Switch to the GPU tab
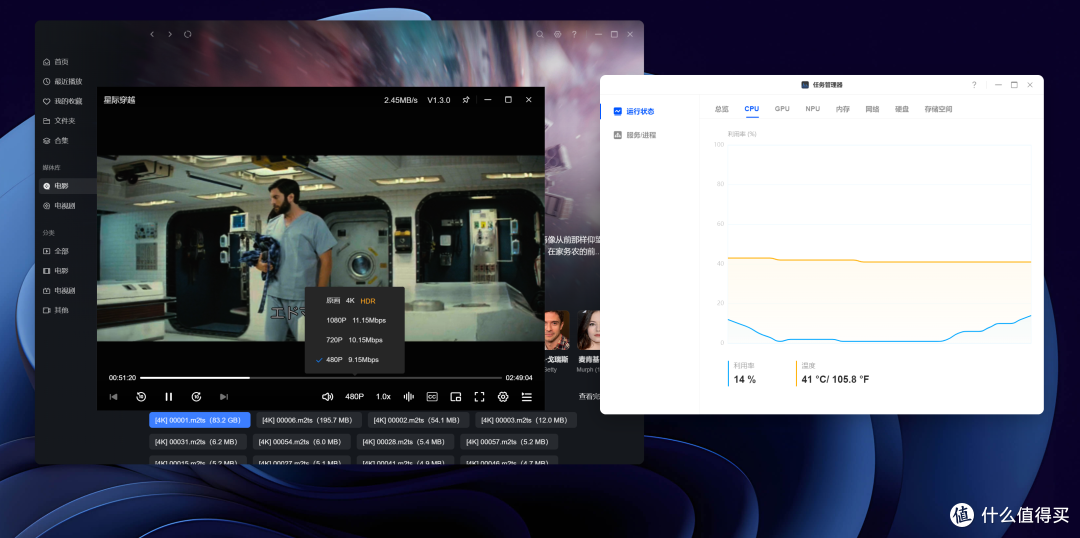Screen dimensions: 1080x538 782,109
